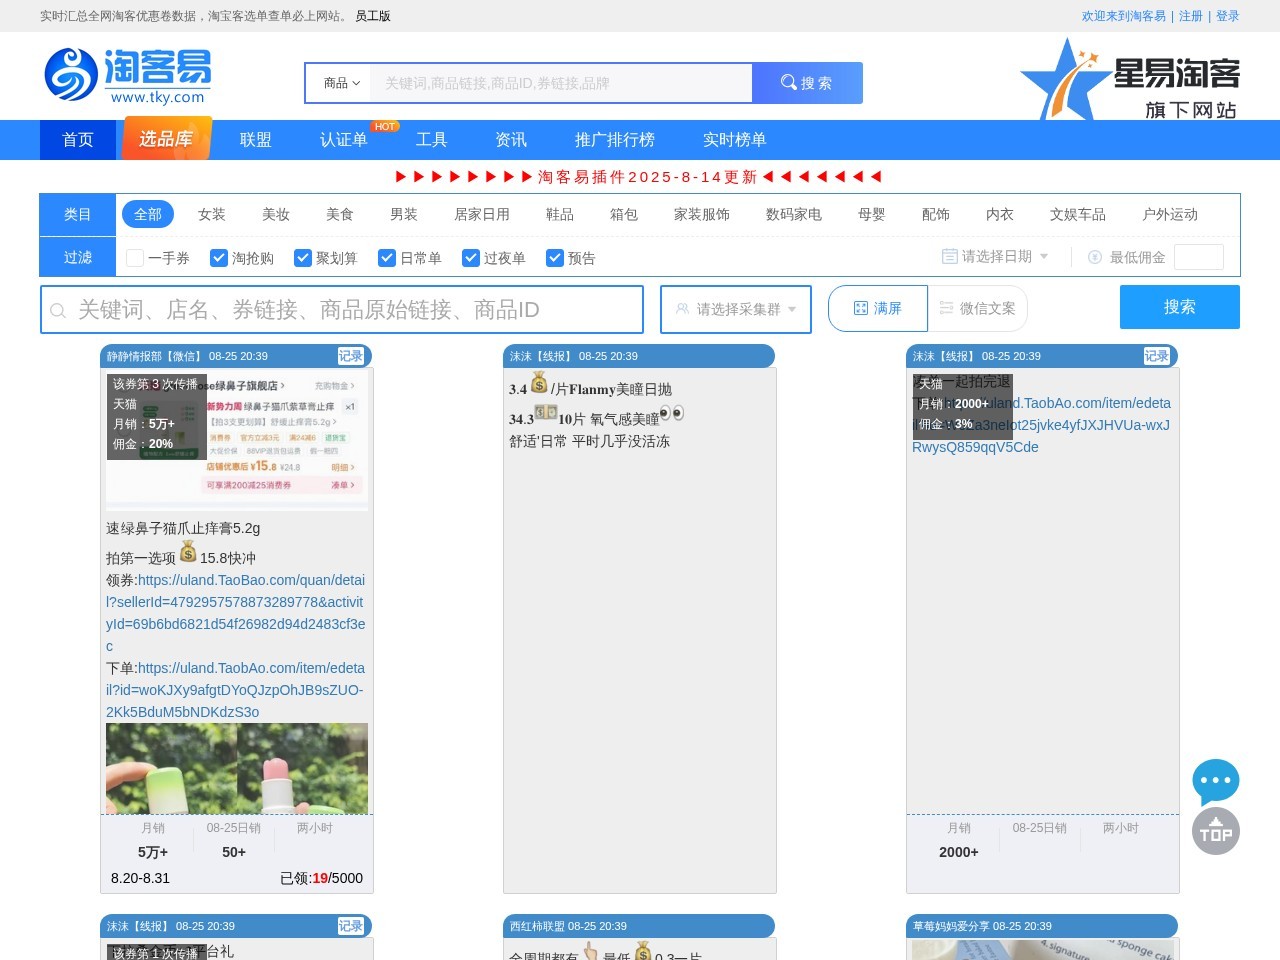Open the 请选择日期 date picker
This screenshot has height=960, width=1280.
tap(995, 257)
